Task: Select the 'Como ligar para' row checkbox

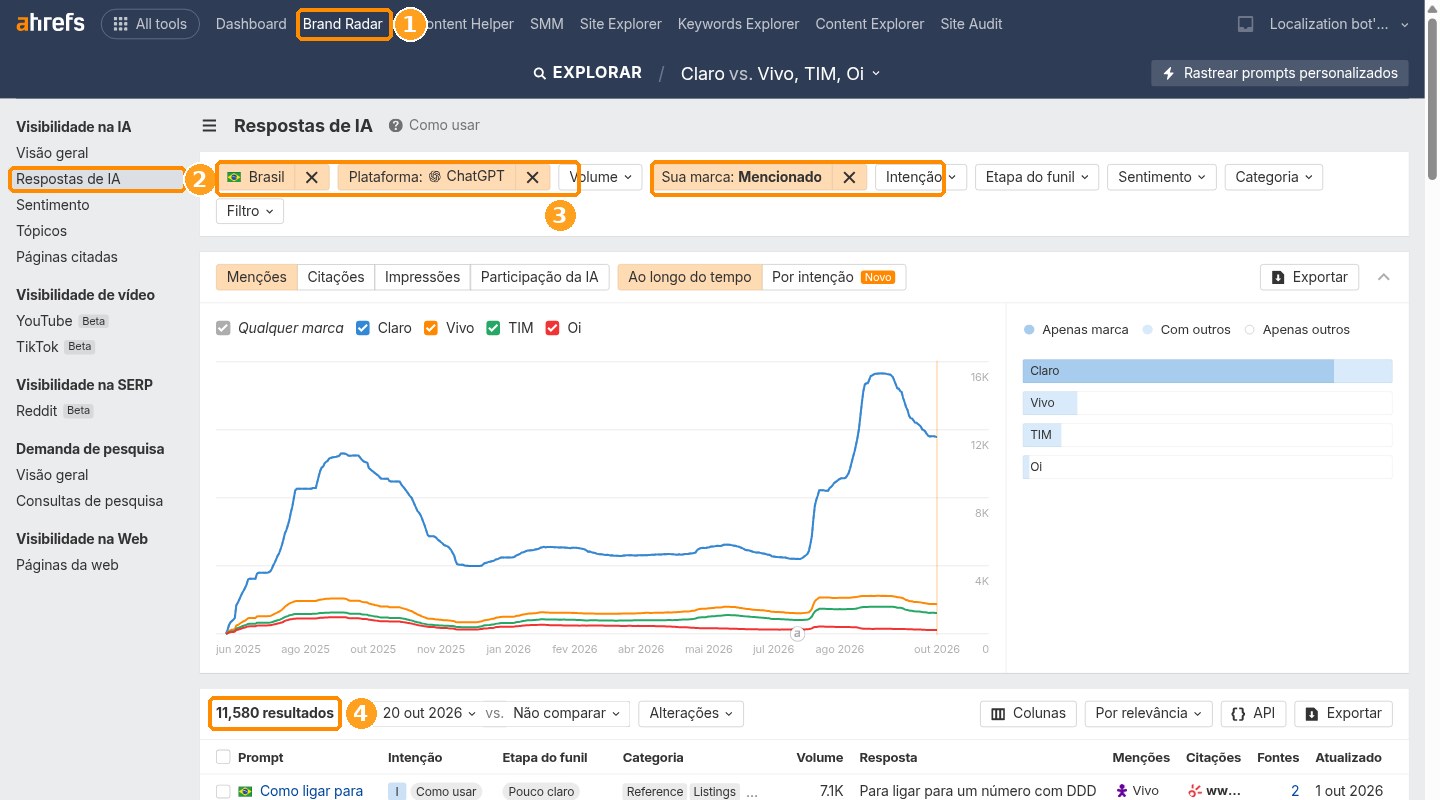Action: [x=223, y=791]
